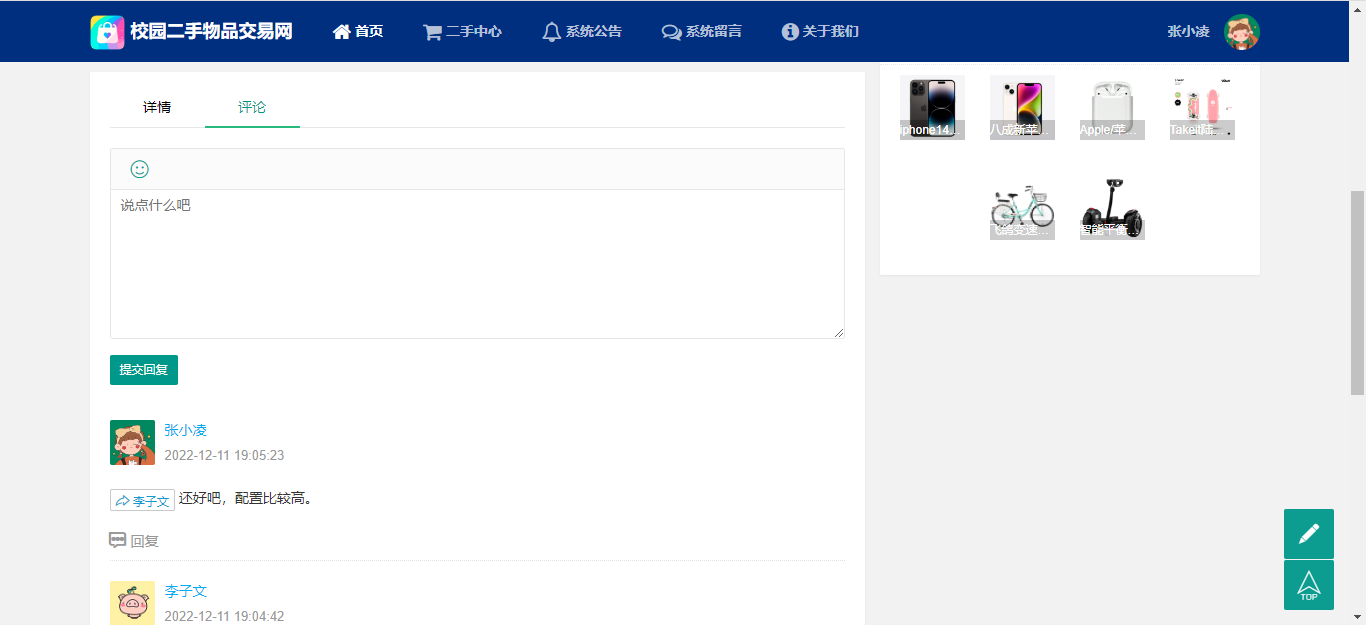The image size is (1366, 625).
Task: Click the 李子文 reply-to tag
Action: tap(142, 500)
